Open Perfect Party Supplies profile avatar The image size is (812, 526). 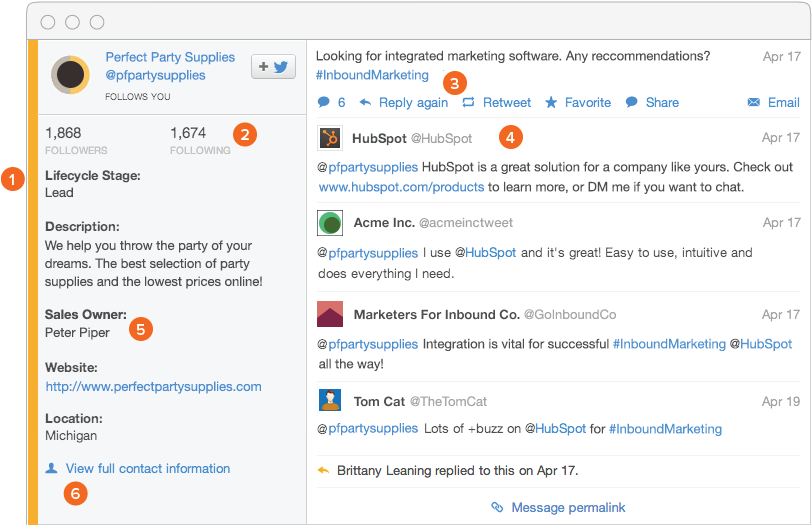70,75
